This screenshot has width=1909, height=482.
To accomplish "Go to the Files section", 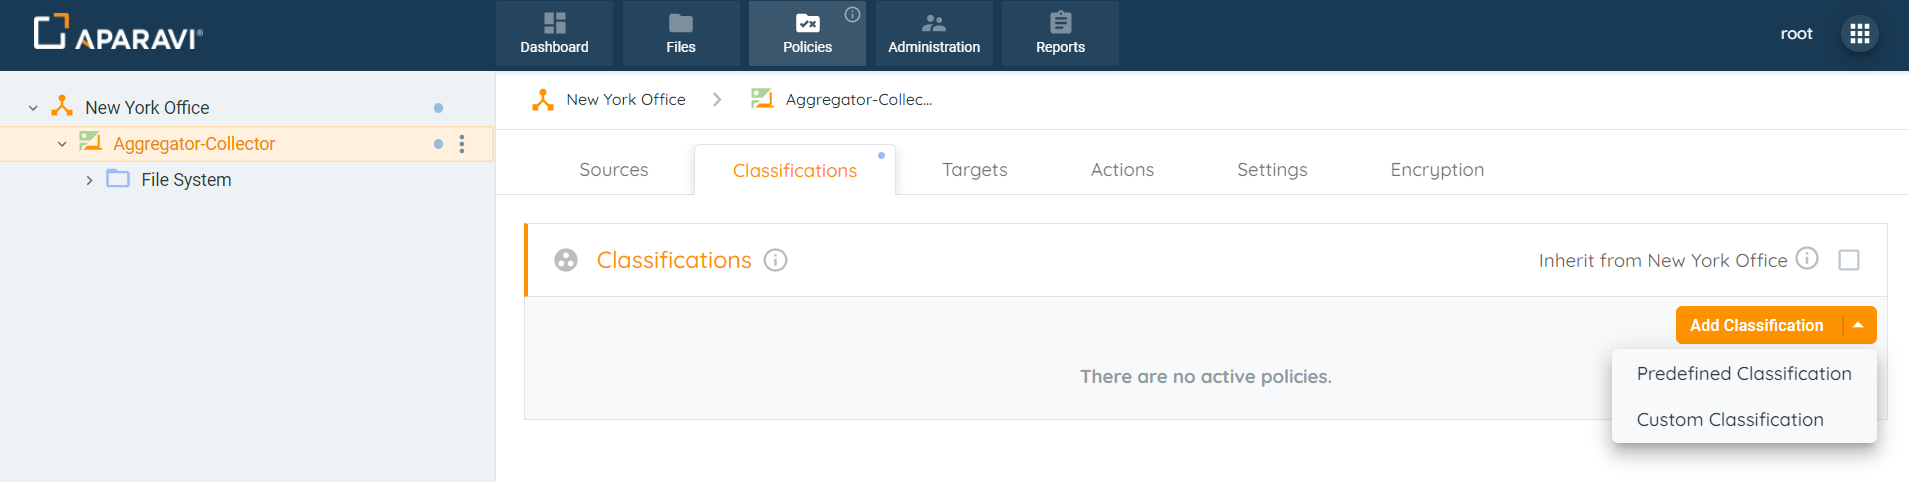I will tap(681, 34).
